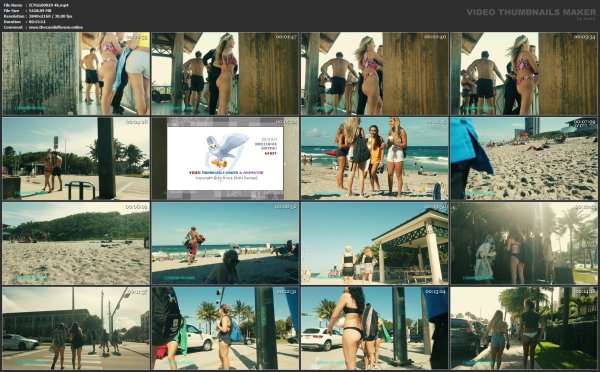Image resolution: width=600 pixels, height=372 pixels.
Task: Select the sun-flared thumbnail with palm trees
Action: pyautogui.click(x=524, y=243)
